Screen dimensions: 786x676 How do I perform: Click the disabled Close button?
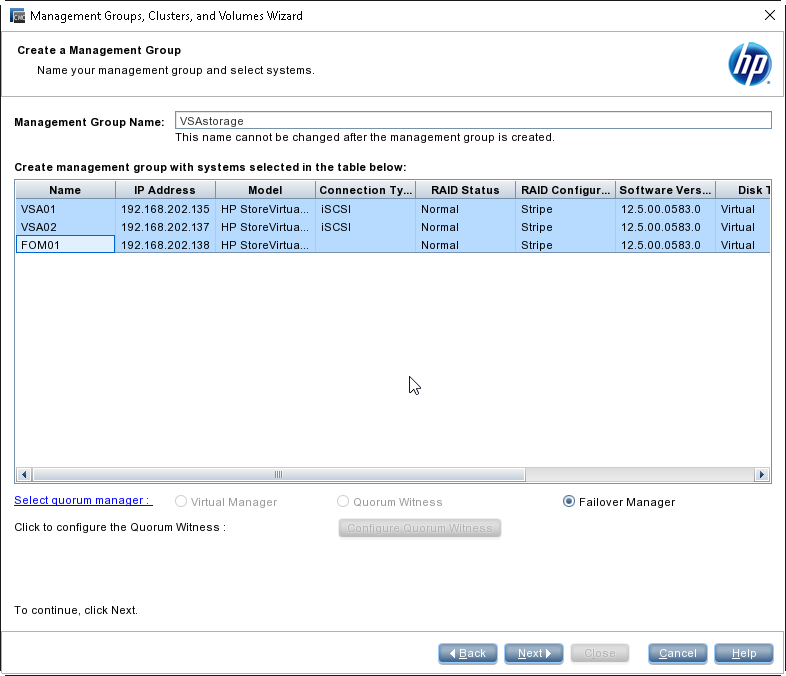coord(600,653)
